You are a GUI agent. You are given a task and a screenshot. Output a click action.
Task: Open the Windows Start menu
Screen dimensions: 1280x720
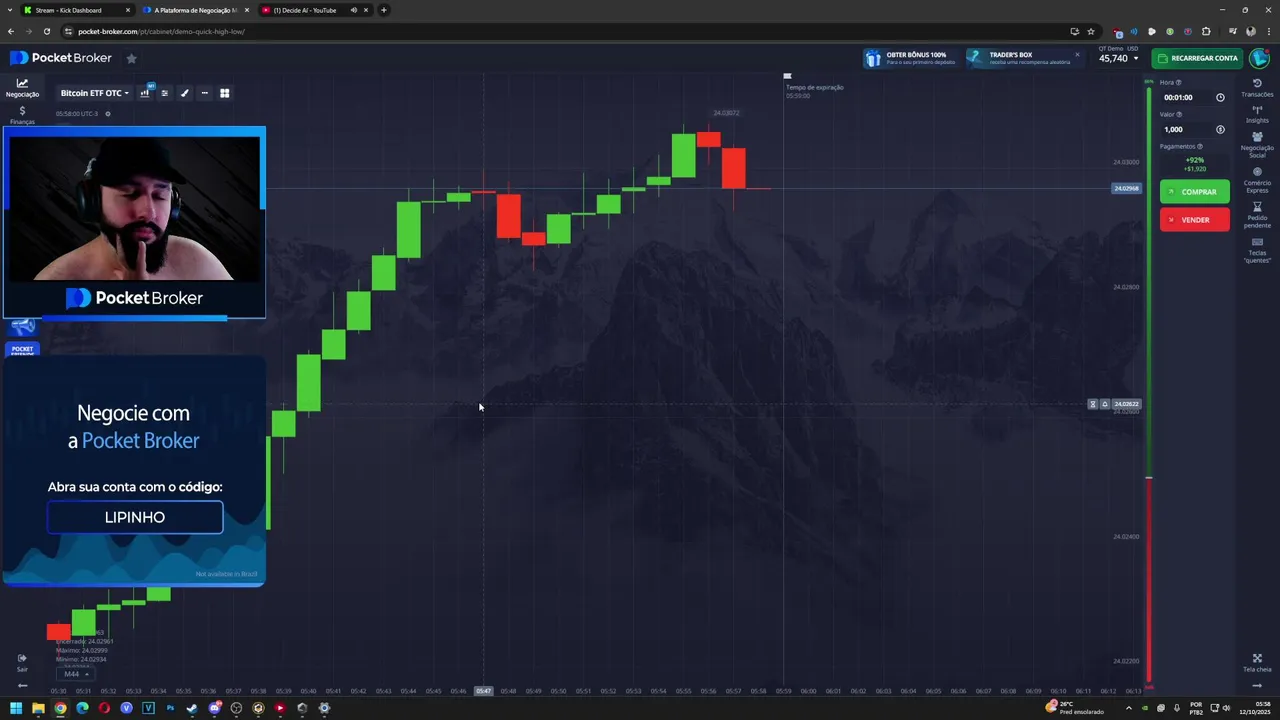[x=15, y=708]
